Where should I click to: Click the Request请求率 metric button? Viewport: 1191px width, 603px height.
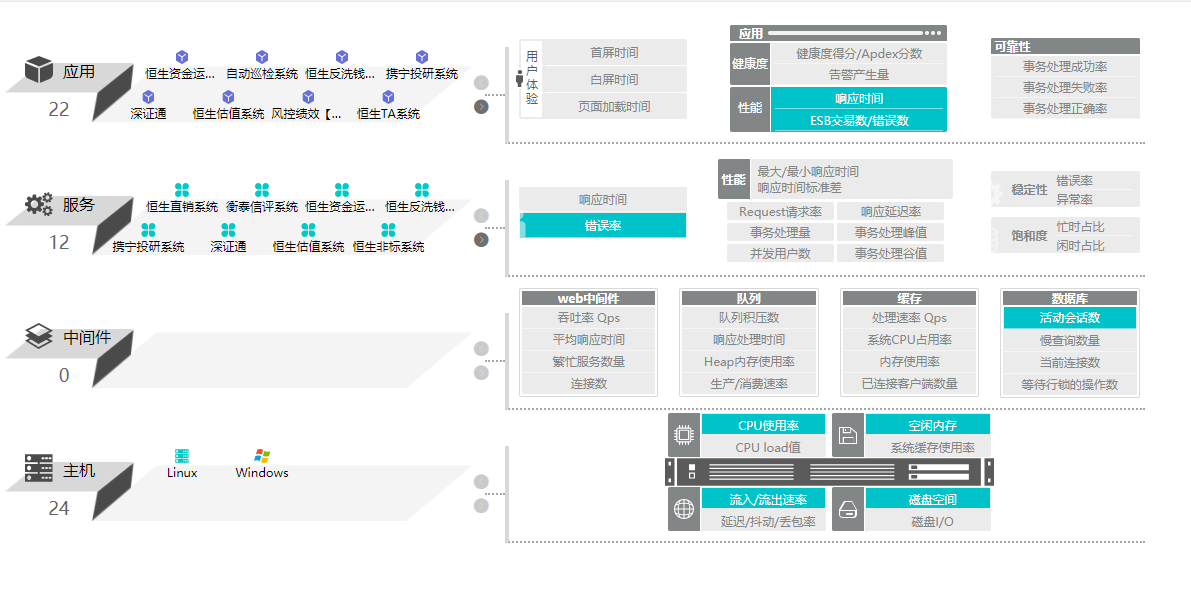coord(780,212)
